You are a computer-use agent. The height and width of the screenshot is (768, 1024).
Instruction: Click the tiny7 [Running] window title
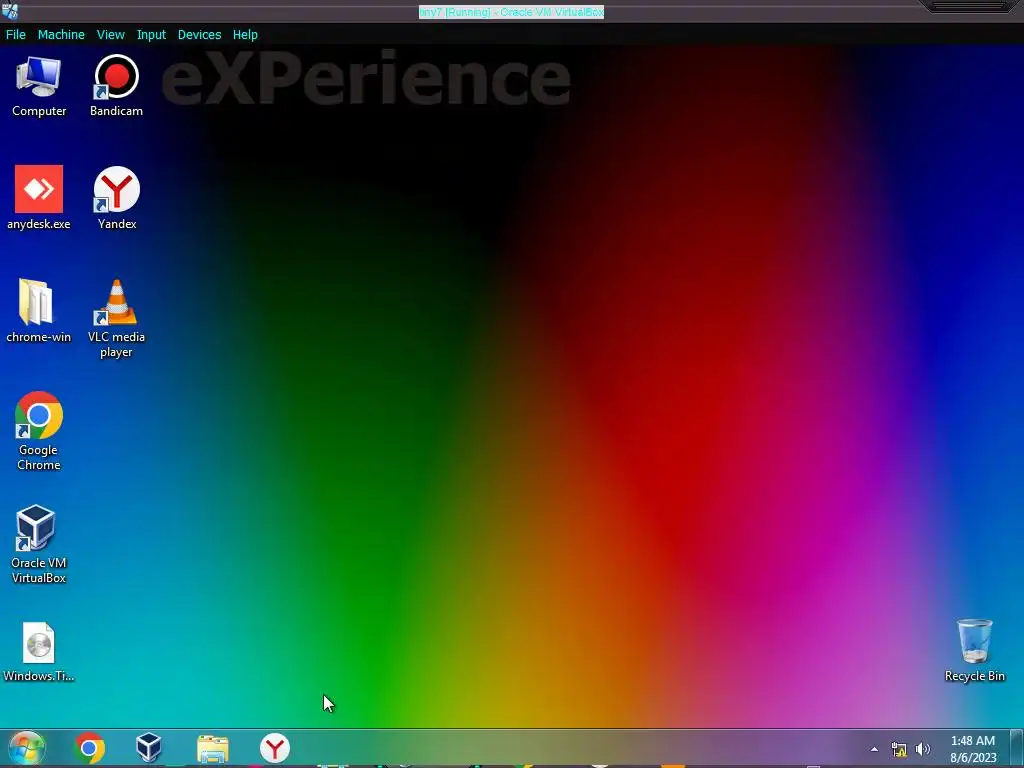(x=511, y=12)
